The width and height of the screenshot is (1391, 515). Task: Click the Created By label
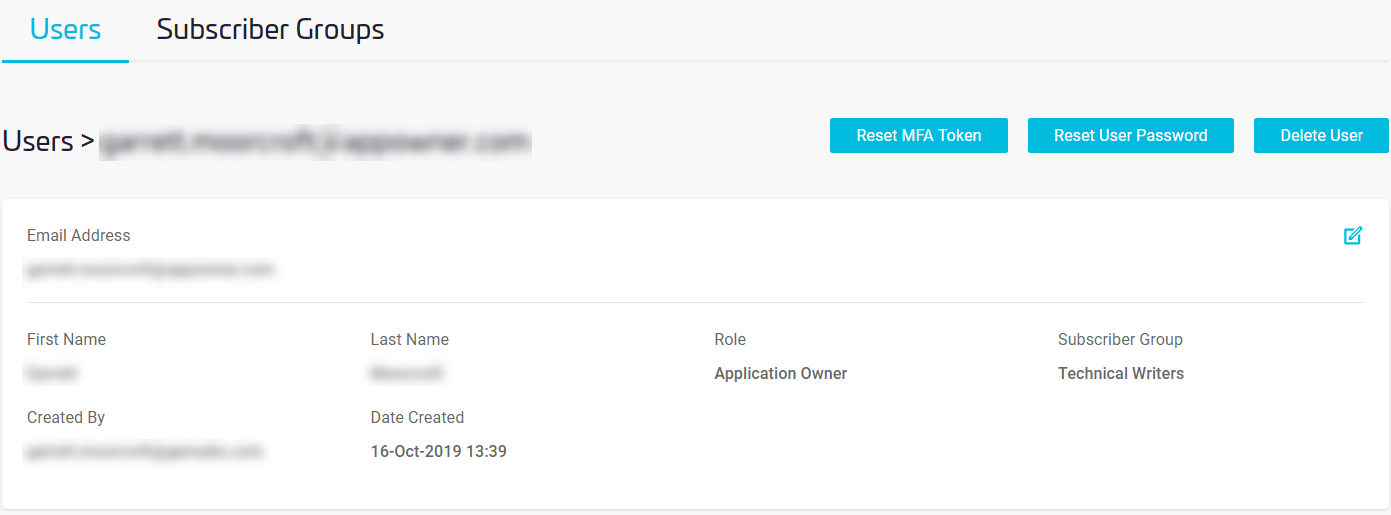pos(66,418)
